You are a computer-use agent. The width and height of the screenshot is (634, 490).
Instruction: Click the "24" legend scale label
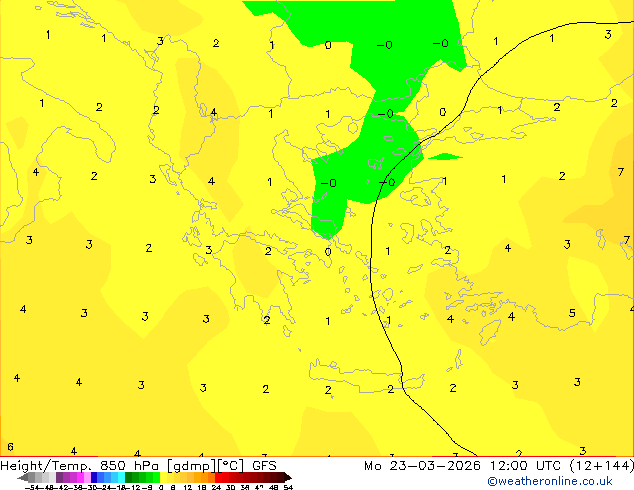[x=216, y=487]
